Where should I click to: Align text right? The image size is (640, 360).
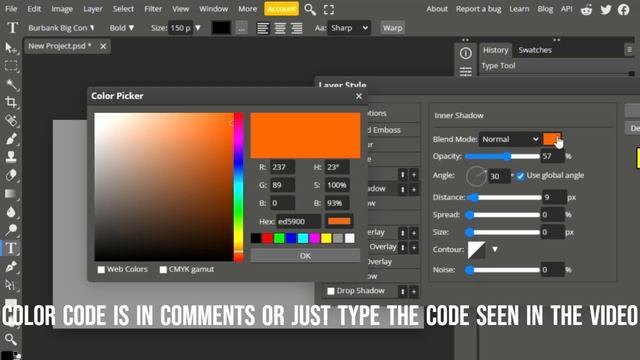297,28
